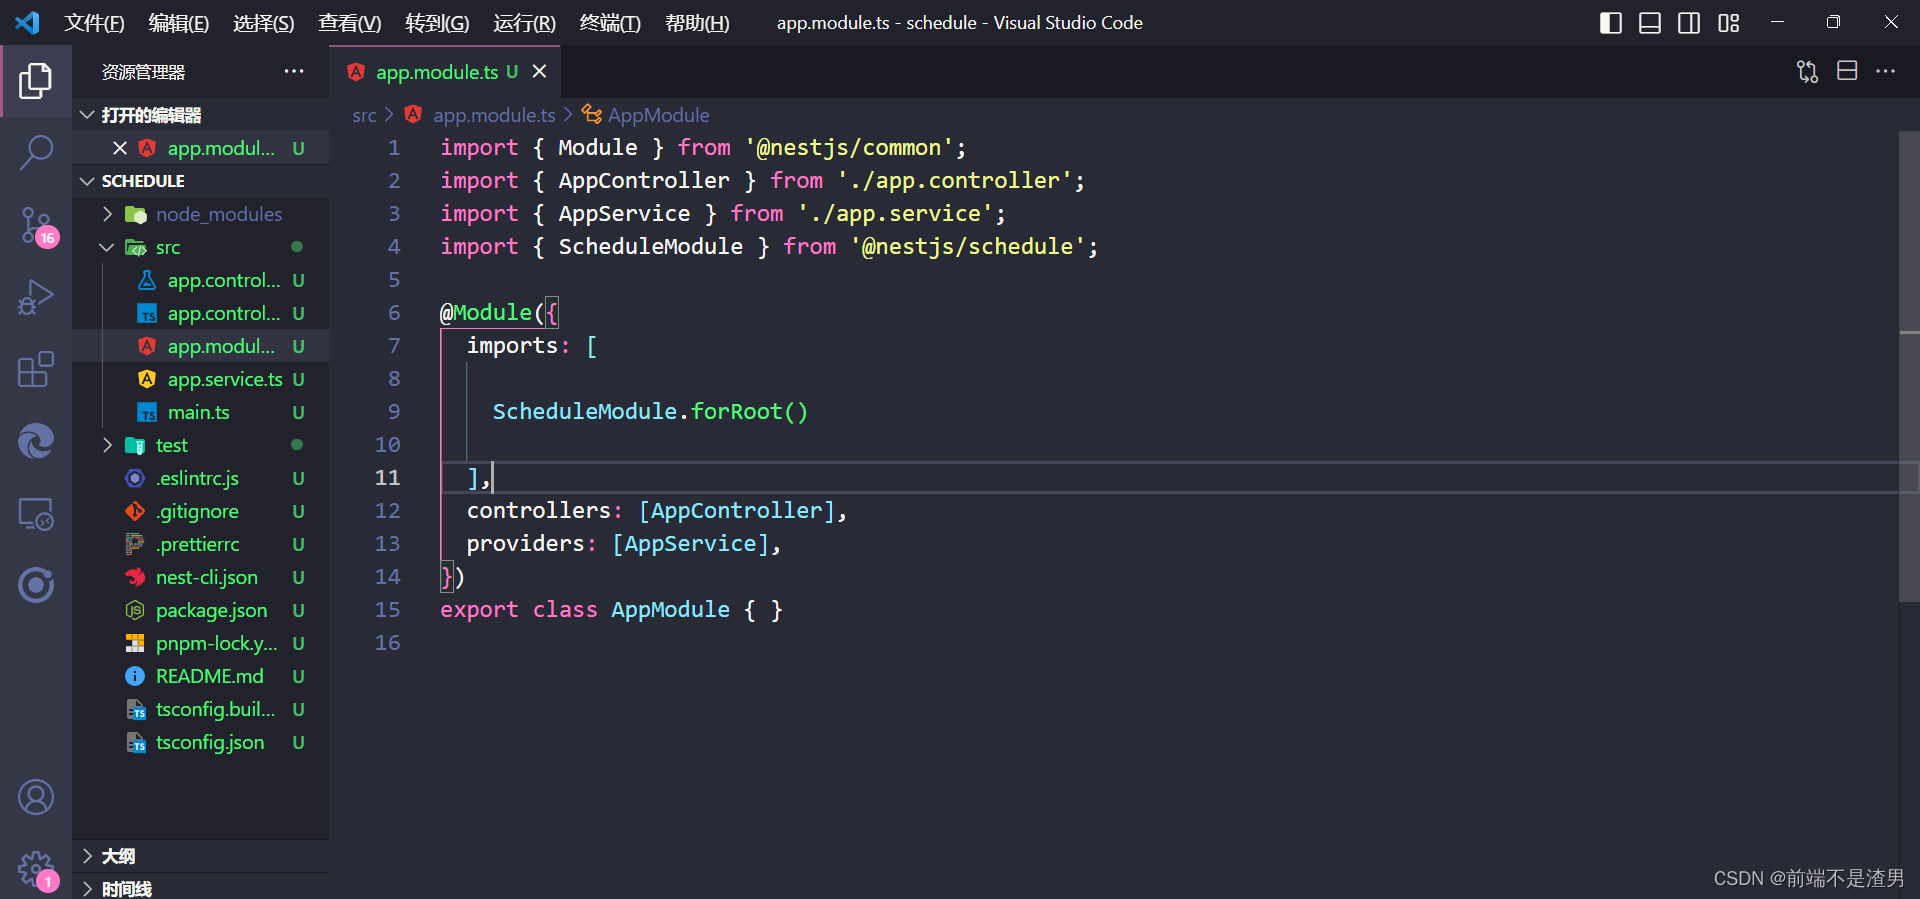1920x899 pixels.
Task: Expand the test folder
Action: 107,445
